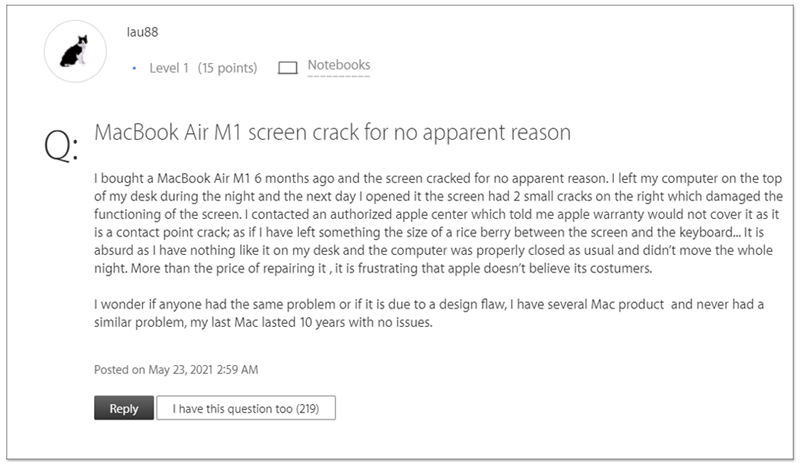Open the 'MacBook Air M1 screen crack' question title
This screenshot has width=800, height=465.
333,132
